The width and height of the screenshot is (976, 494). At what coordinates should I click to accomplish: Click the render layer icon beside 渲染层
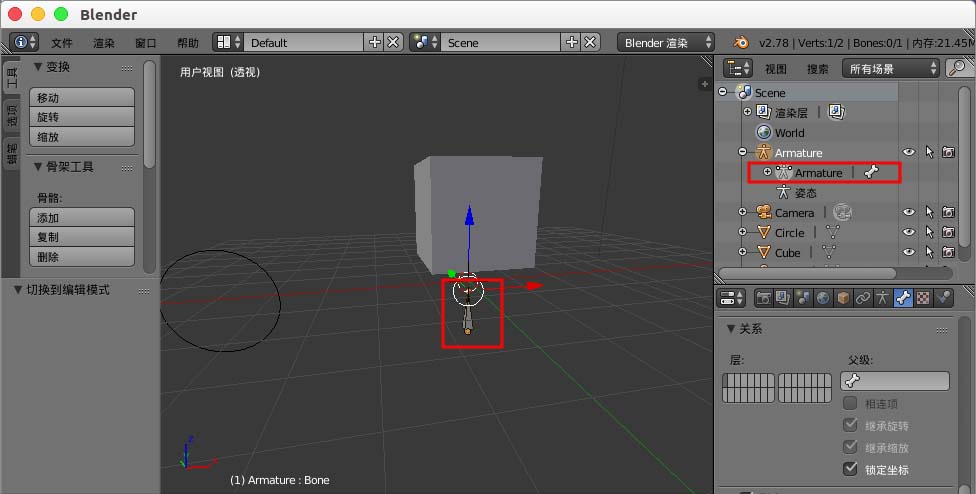pyautogui.click(x=837, y=112)
